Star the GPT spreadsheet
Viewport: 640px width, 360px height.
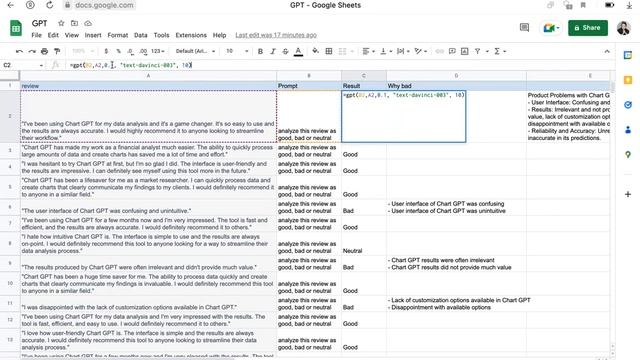click(x=61, y=23)
